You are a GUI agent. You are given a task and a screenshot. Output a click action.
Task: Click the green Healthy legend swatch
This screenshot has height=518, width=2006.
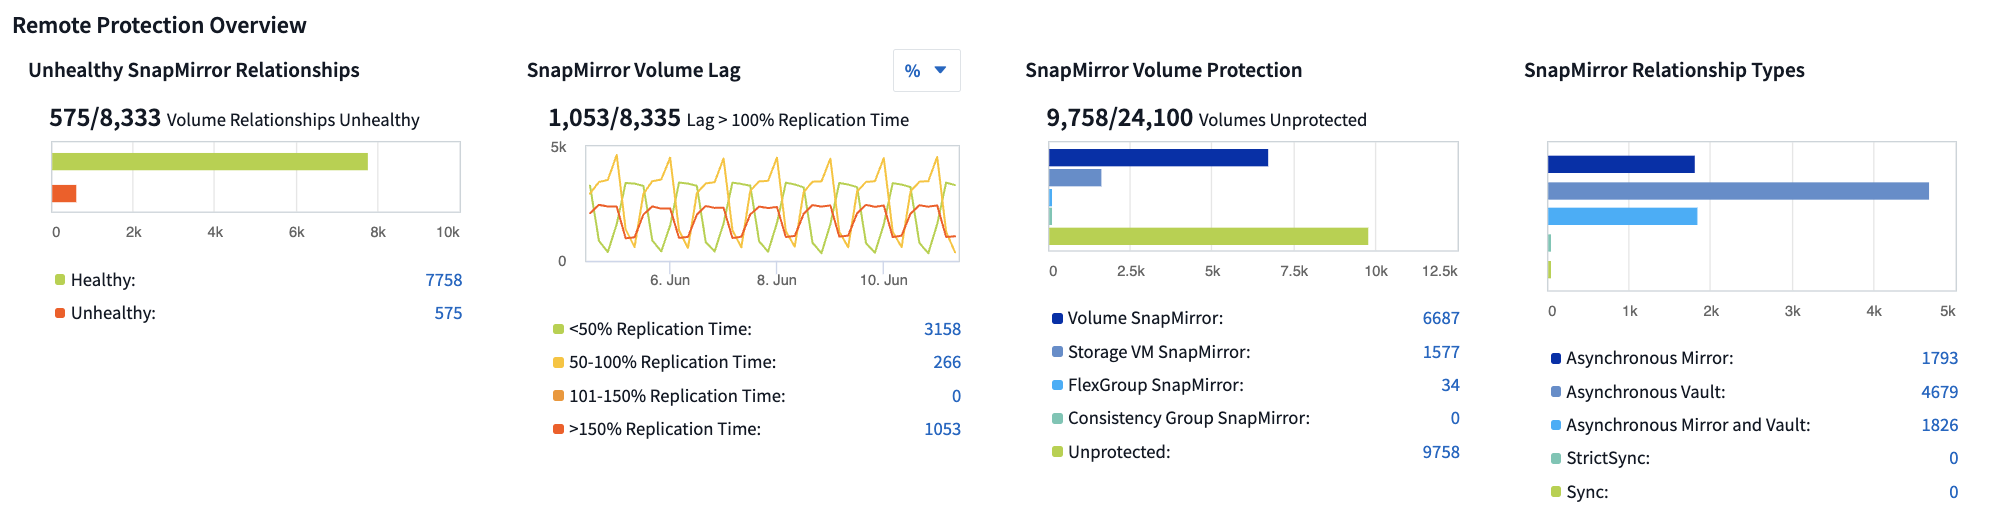click(60, 280)
